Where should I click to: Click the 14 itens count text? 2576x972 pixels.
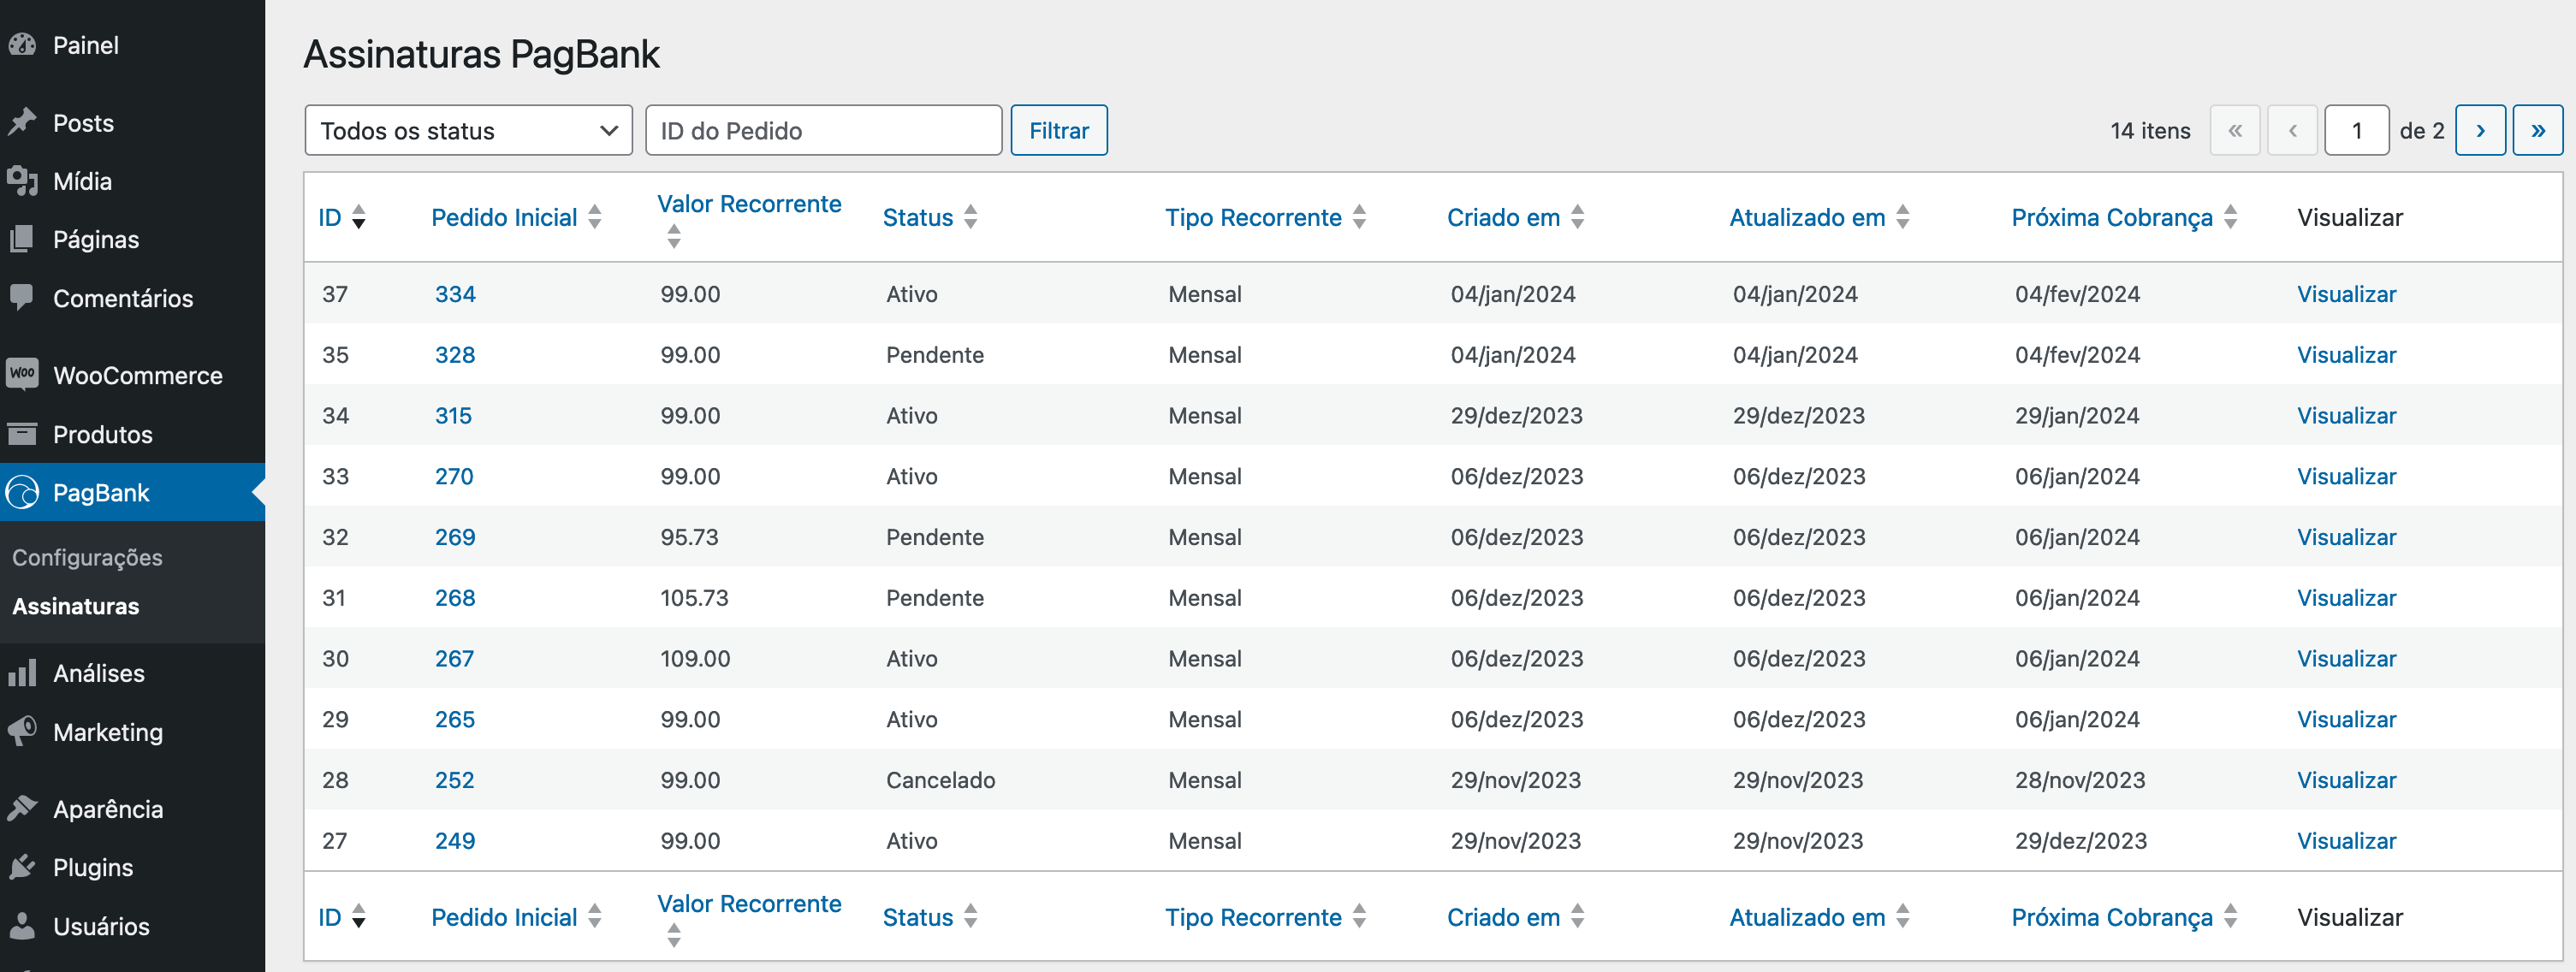(x=2150, y=130)
